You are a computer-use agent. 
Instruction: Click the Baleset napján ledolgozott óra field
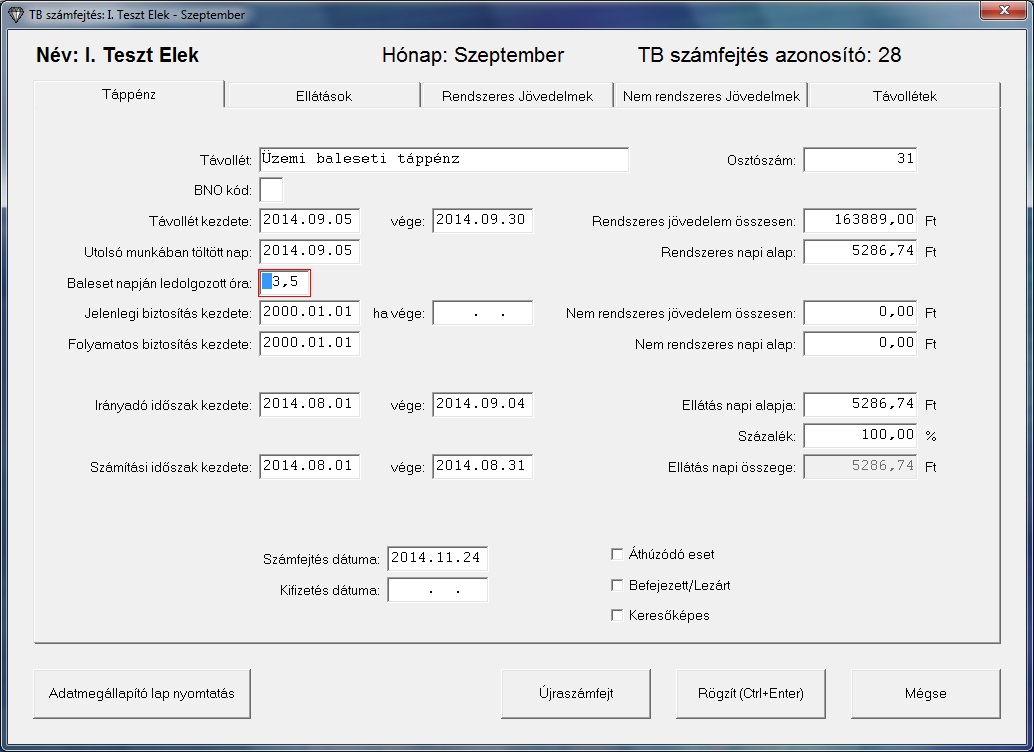coord(286,283)
